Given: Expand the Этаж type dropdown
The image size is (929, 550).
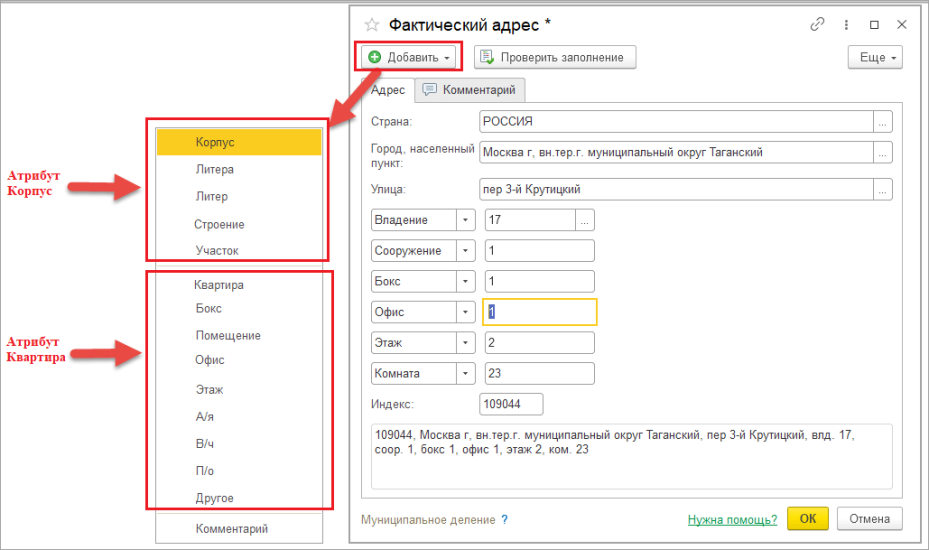Looking at the screenshot, I should [466, 343].
